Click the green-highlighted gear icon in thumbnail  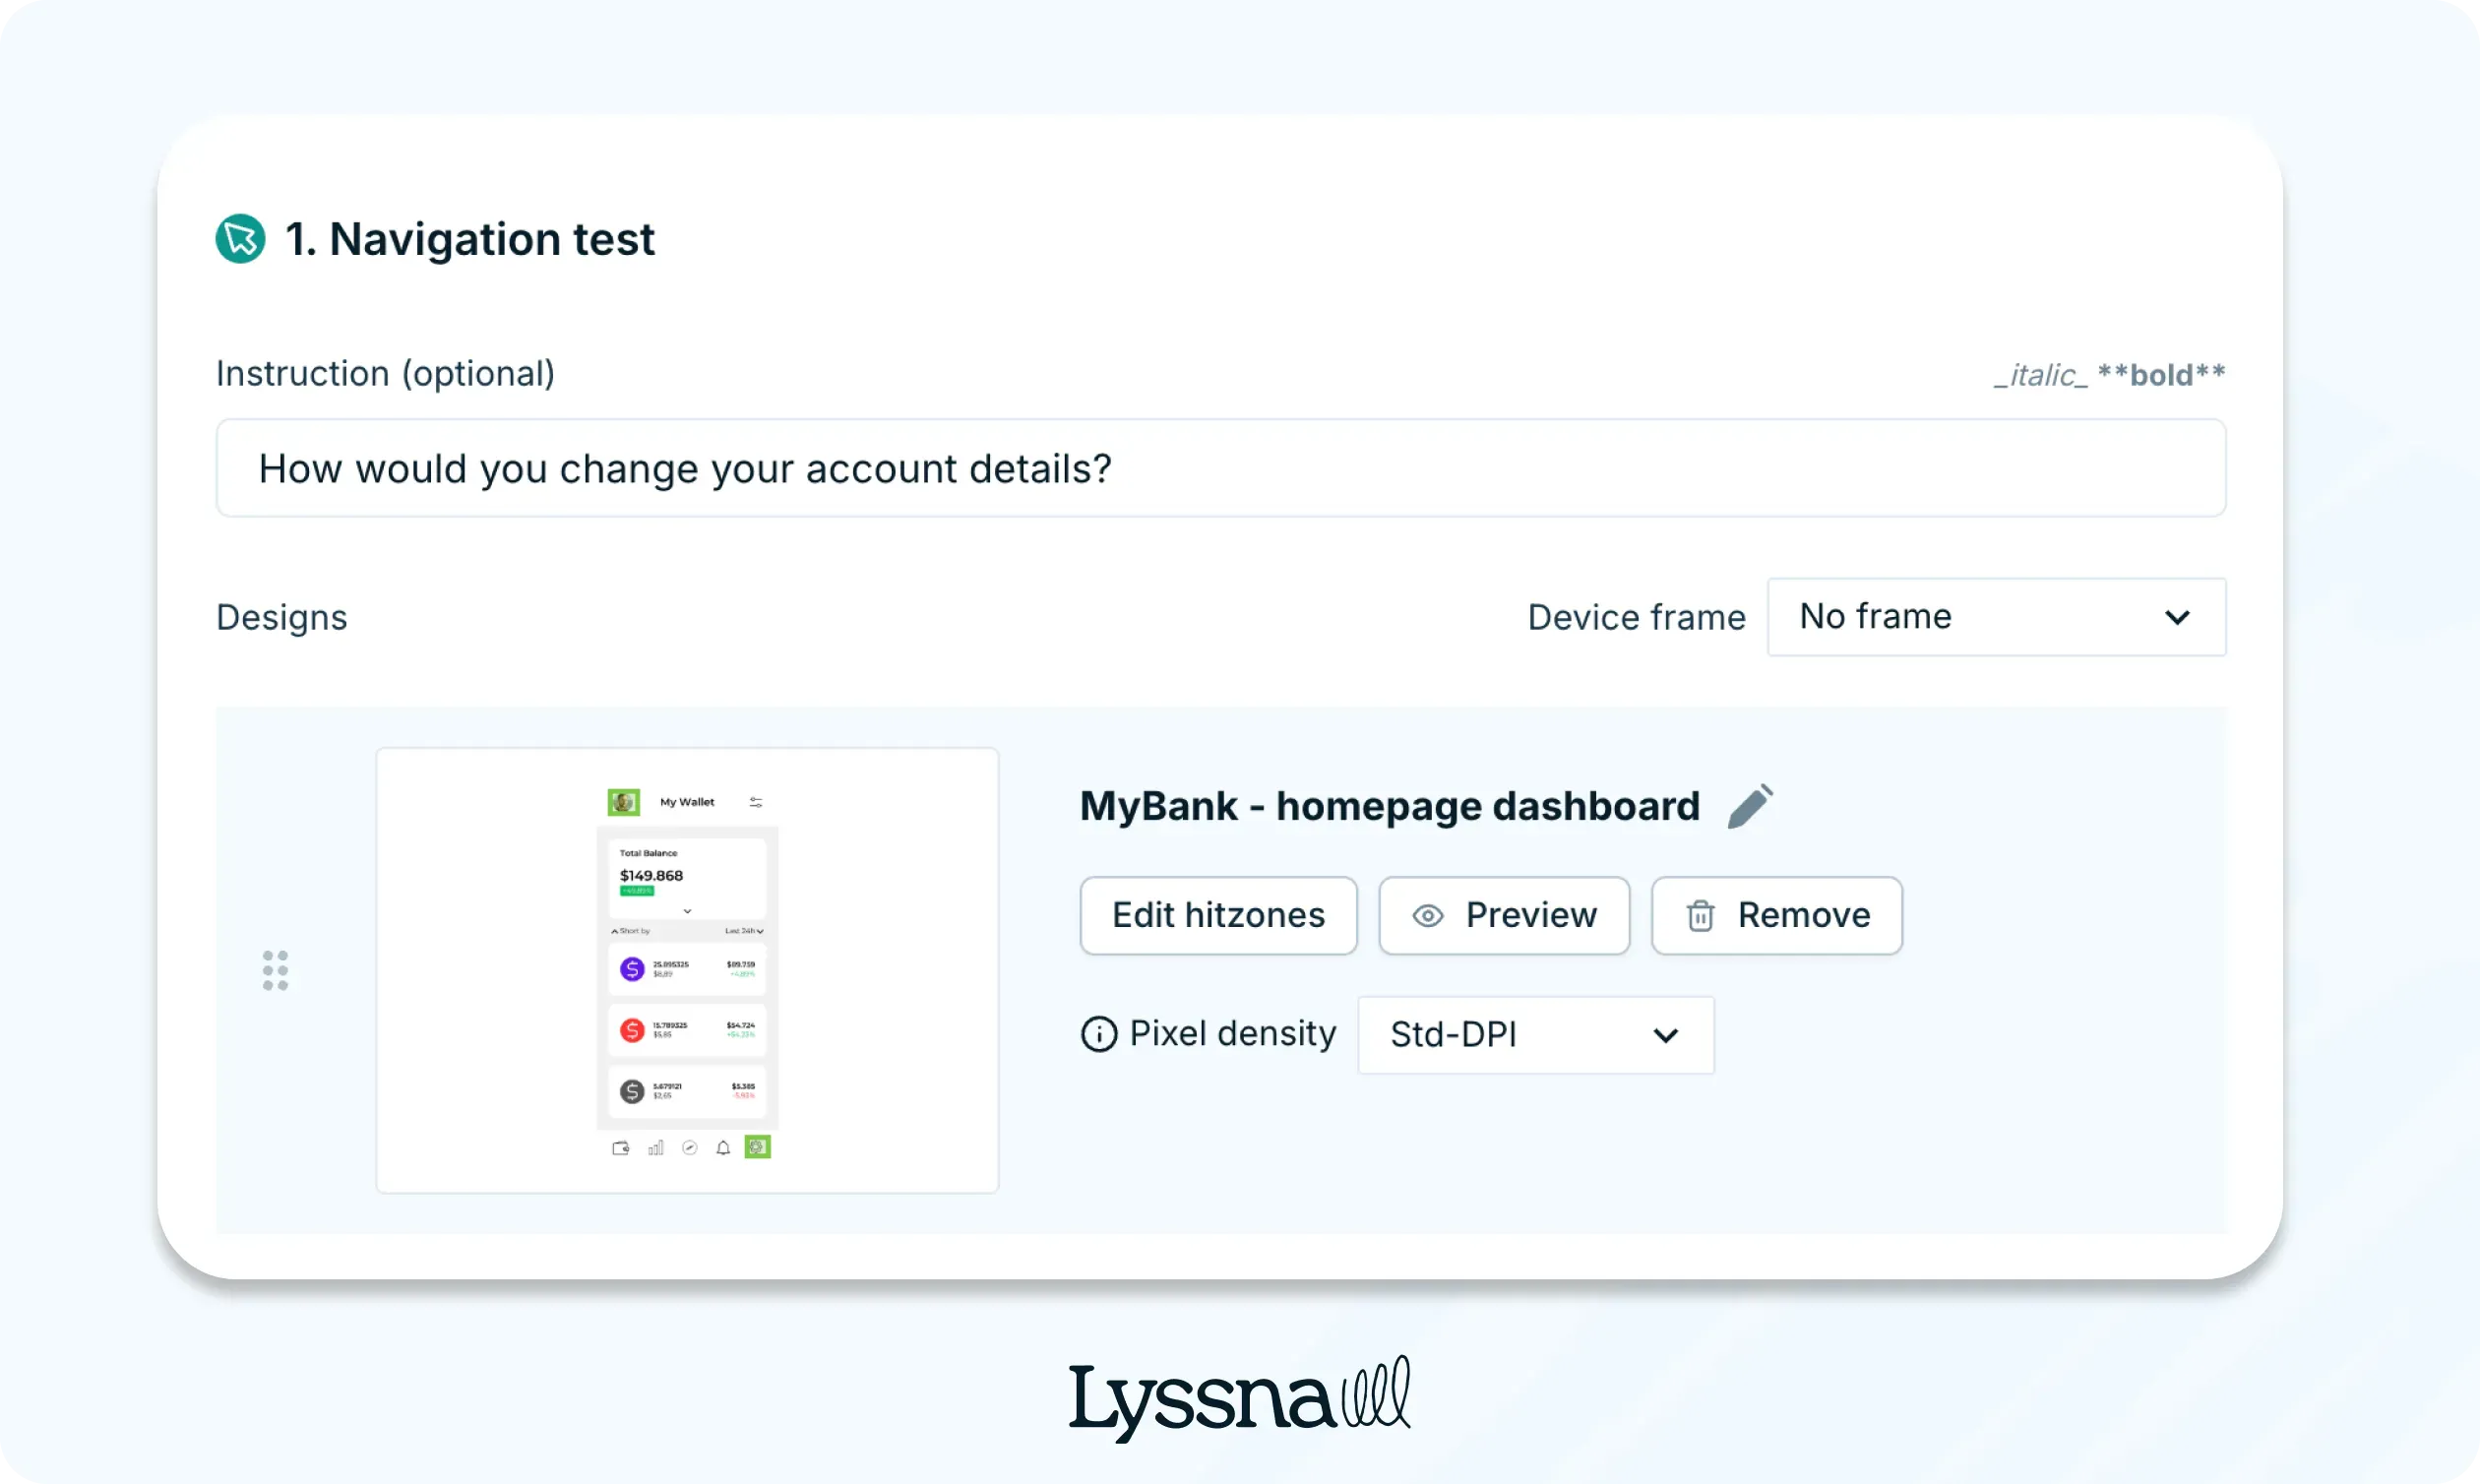point(758,1147)
